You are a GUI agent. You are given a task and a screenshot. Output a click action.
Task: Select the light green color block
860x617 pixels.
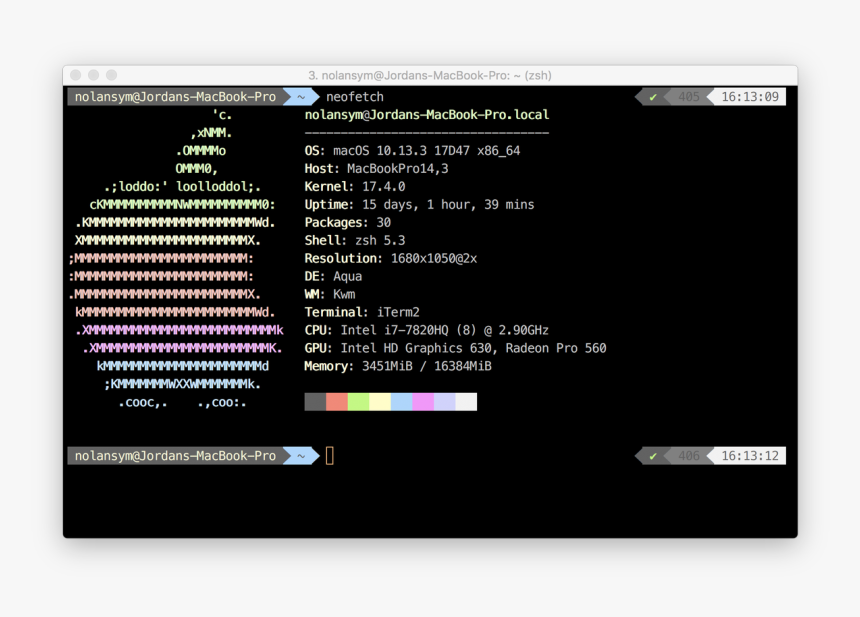[358, 402]
